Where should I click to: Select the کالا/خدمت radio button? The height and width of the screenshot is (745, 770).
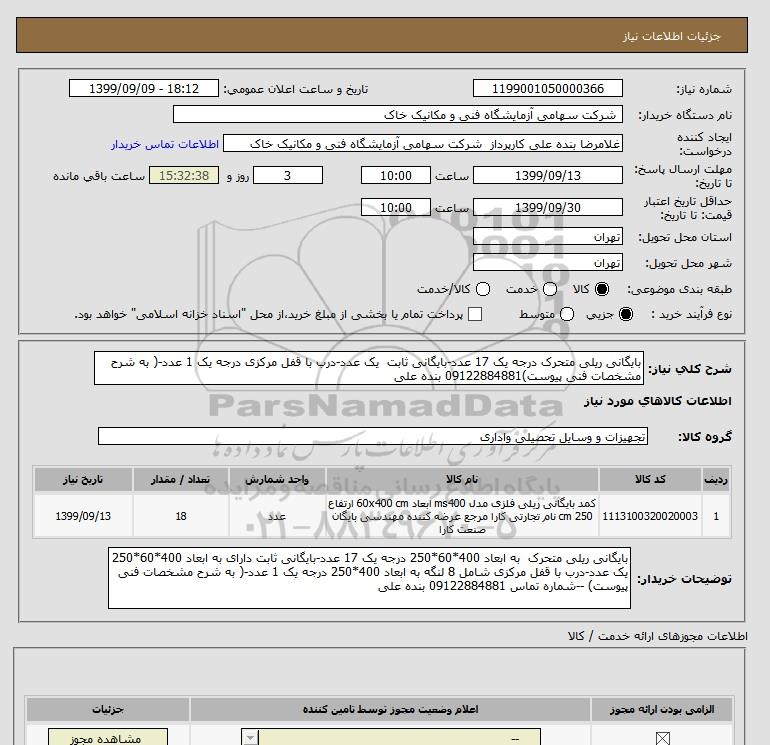click(483, 289)
